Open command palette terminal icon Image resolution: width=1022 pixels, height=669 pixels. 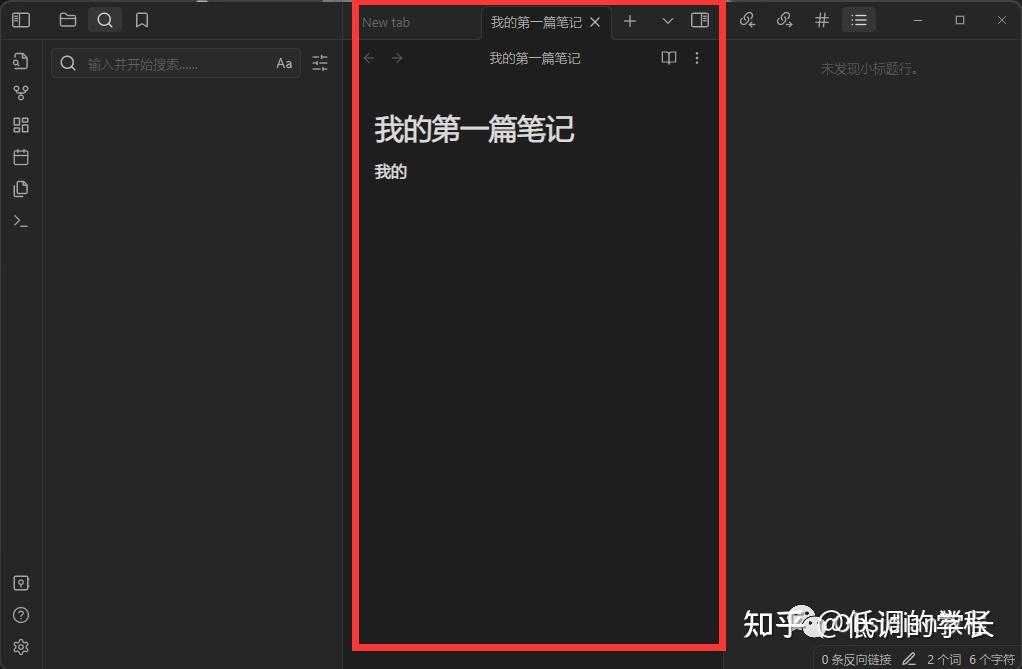point(21,221)
